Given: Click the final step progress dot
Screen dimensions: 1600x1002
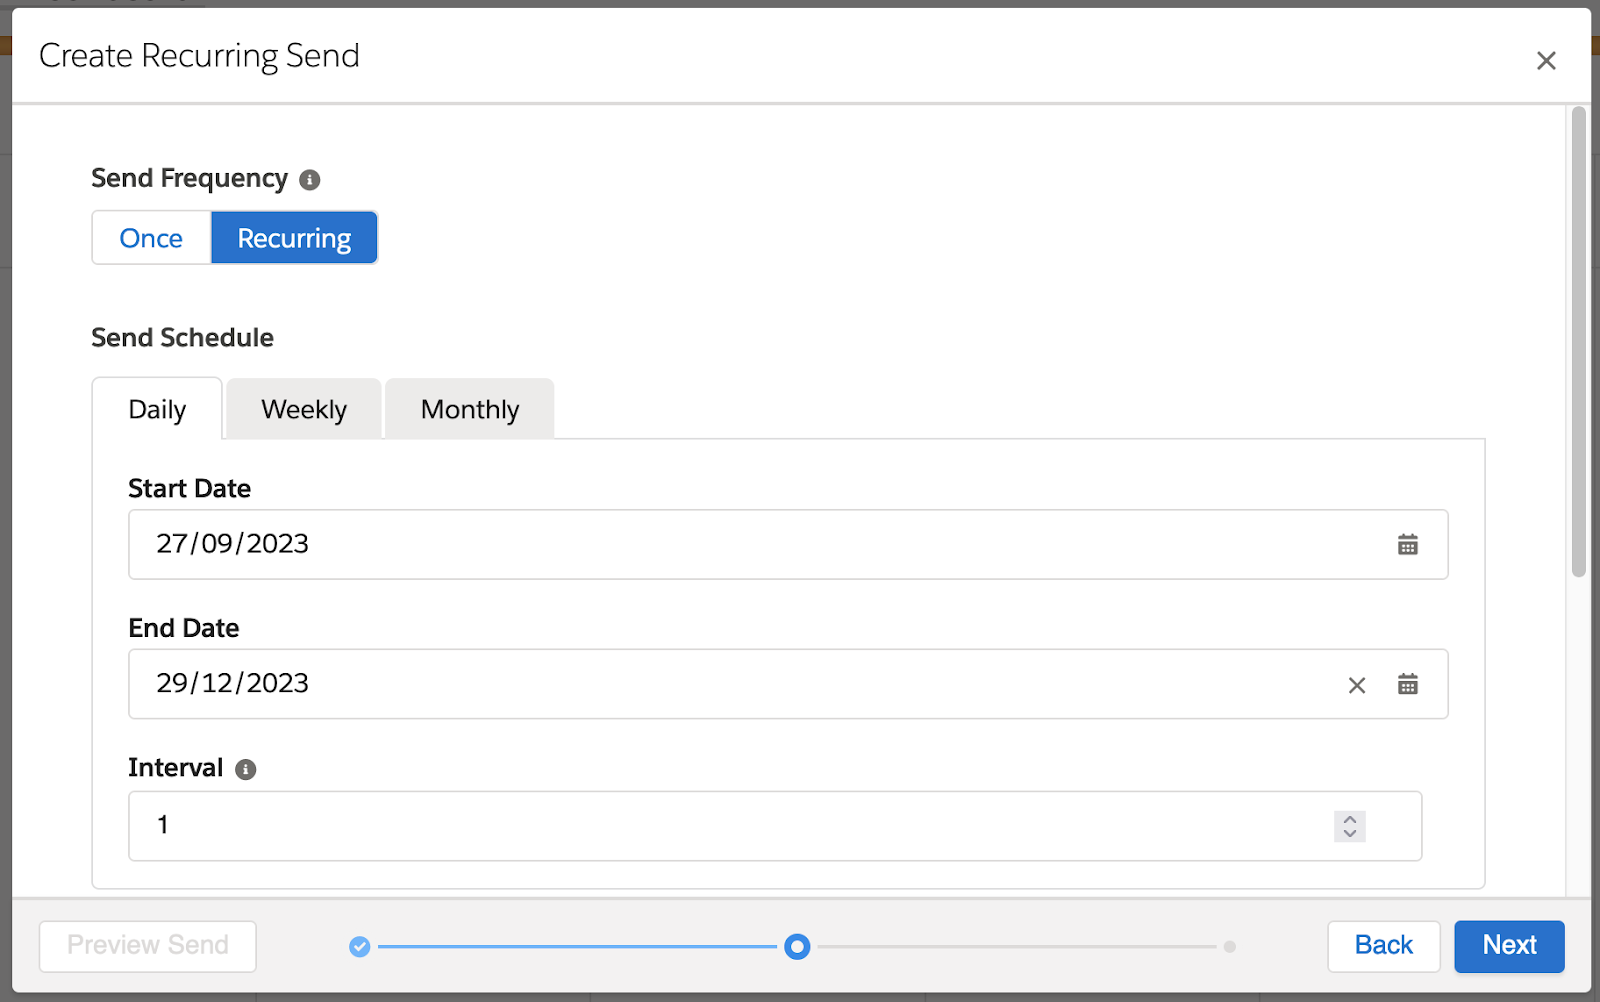Looking at the screenshot, I should (x=1229, y=947).
